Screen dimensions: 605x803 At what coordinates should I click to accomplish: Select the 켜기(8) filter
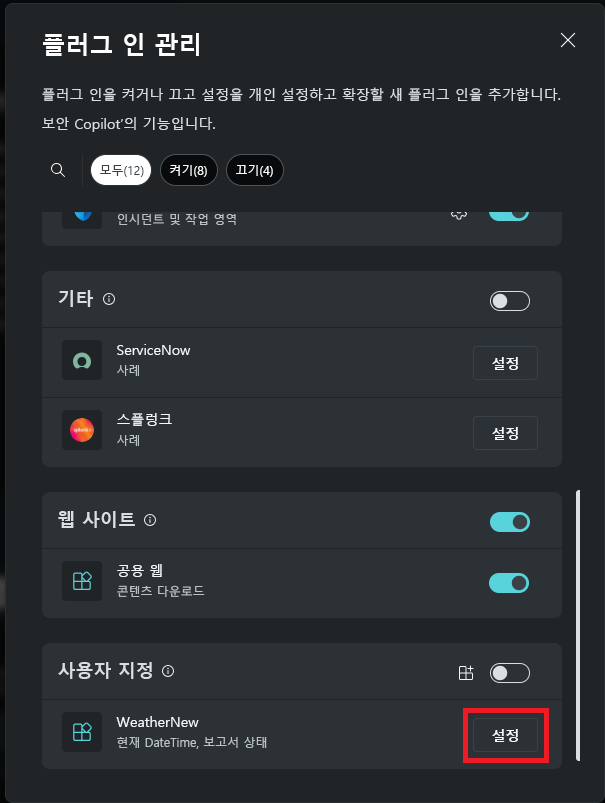tap(188, 170)
